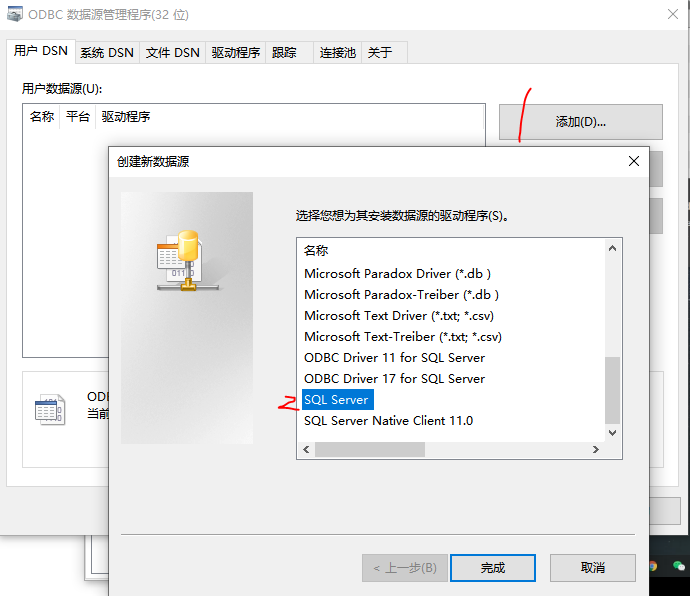Click the driver list 名称 column header
The height and width of the screenshot is (596, 690).
pos(316,250)
